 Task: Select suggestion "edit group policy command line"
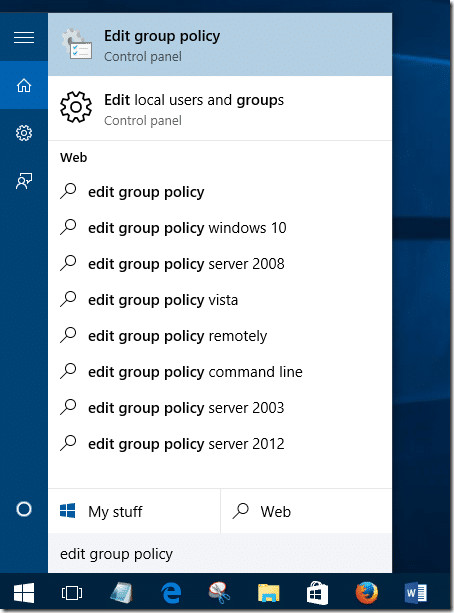220,372
